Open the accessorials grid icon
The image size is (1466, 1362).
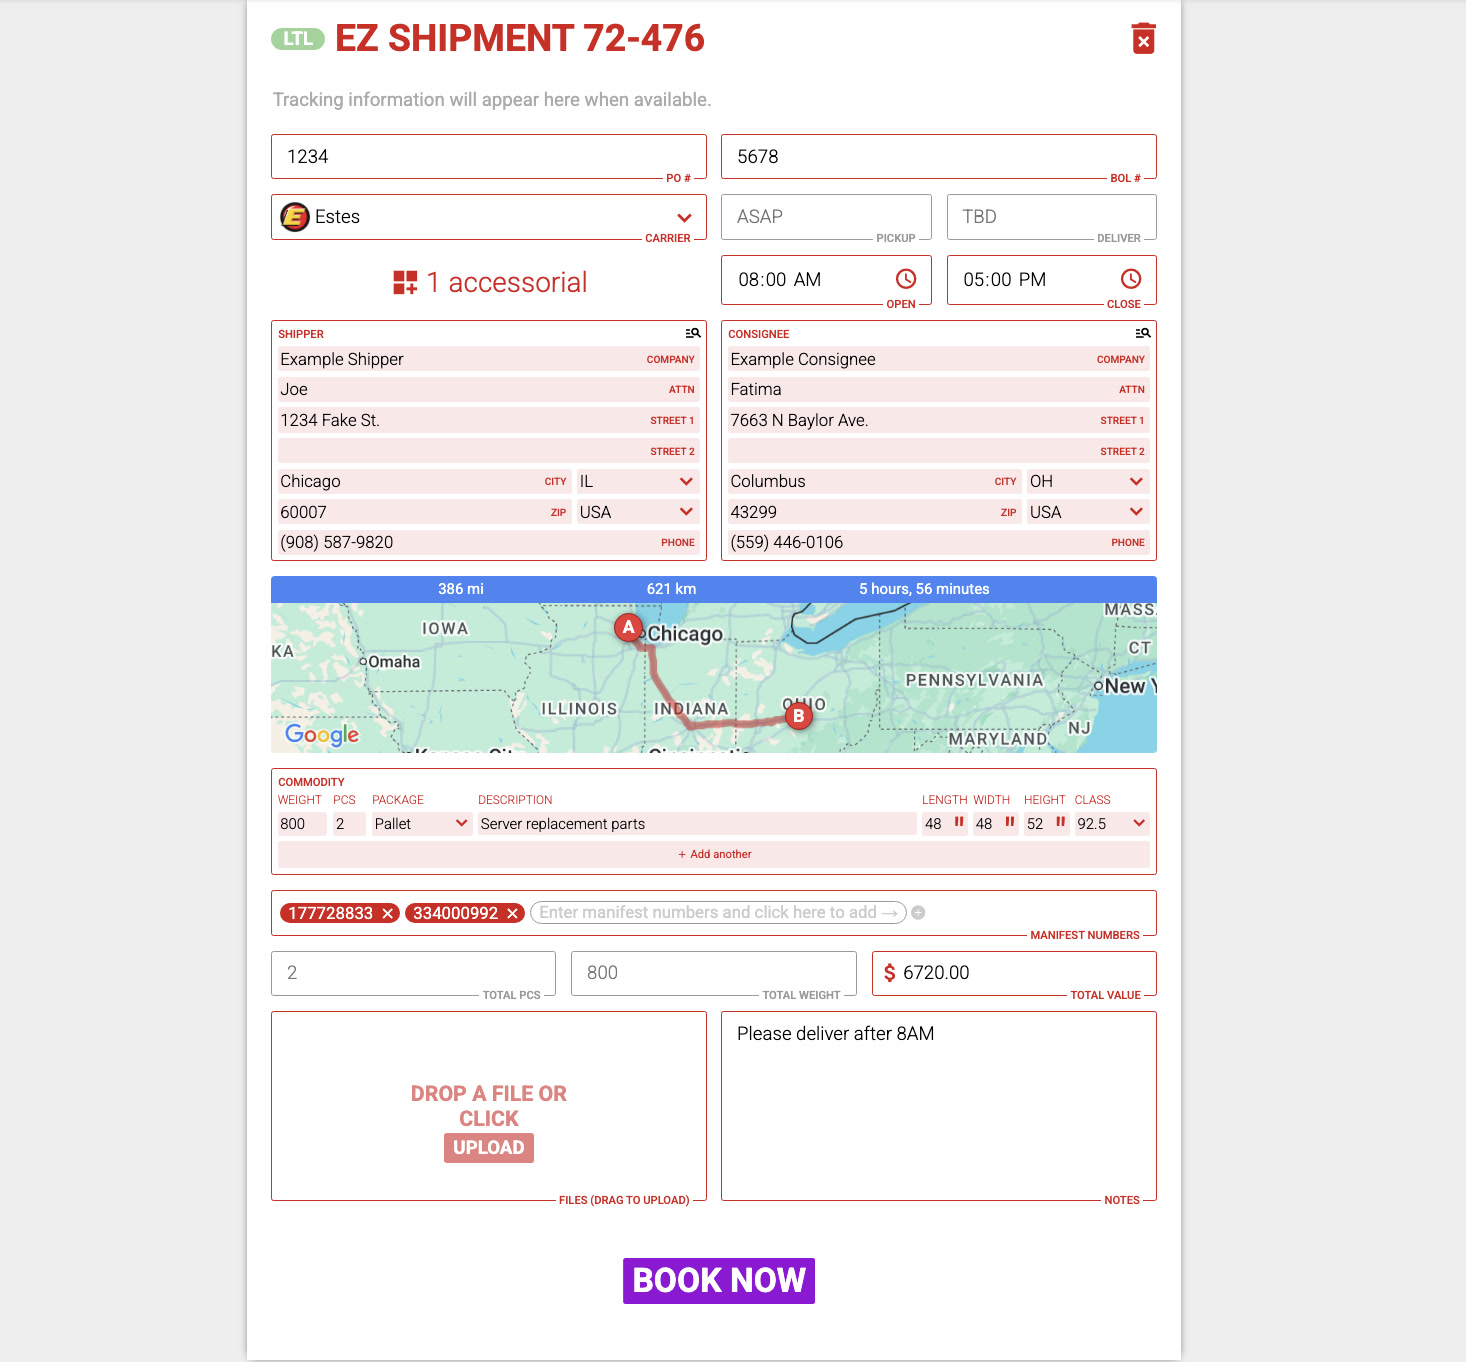(x=405, y=283)
